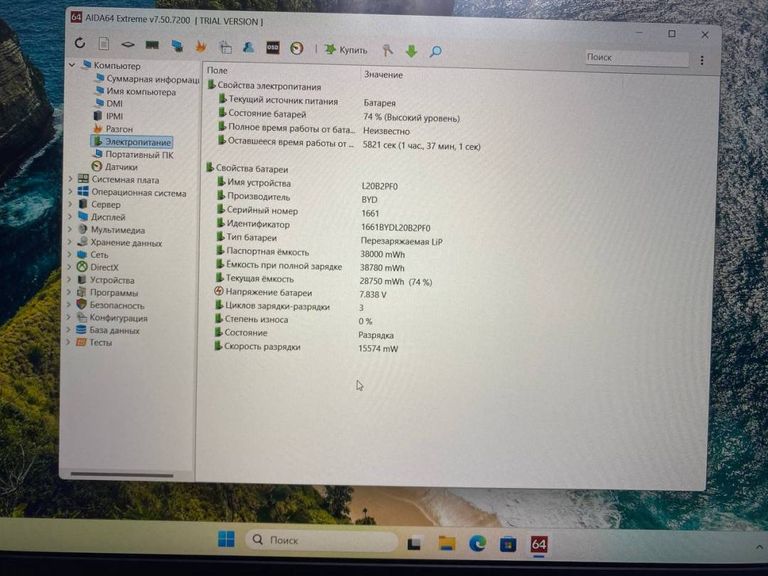Screen dimensions: 768x576
Task: Open the OSD panel icon
Action: 272,48
